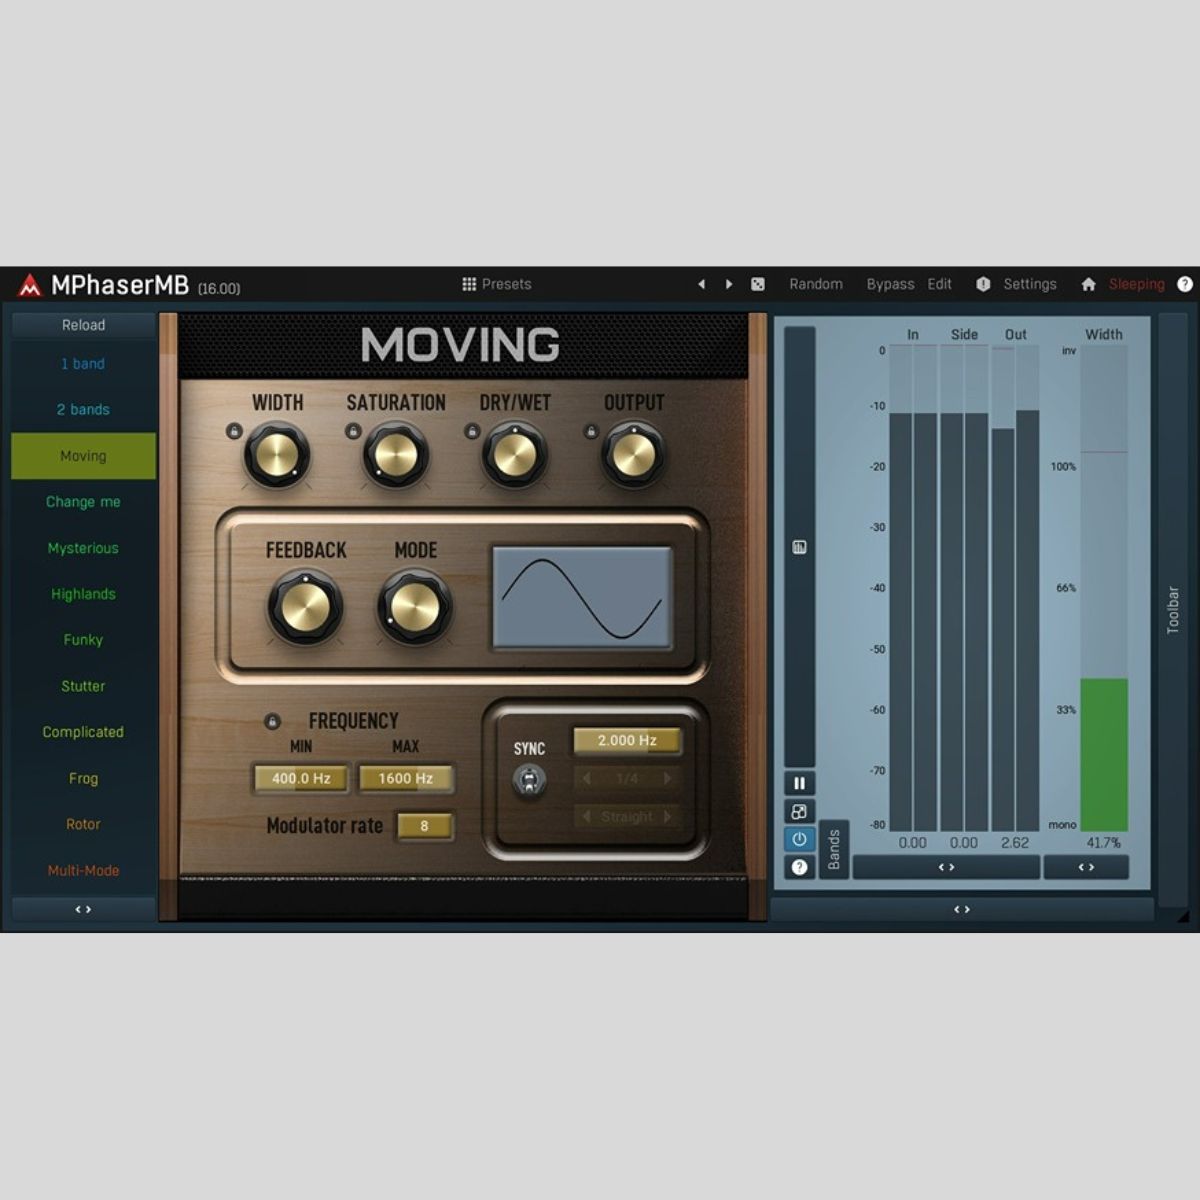
Task: Select the 1 band preset
Action: (x=83, y=364)
